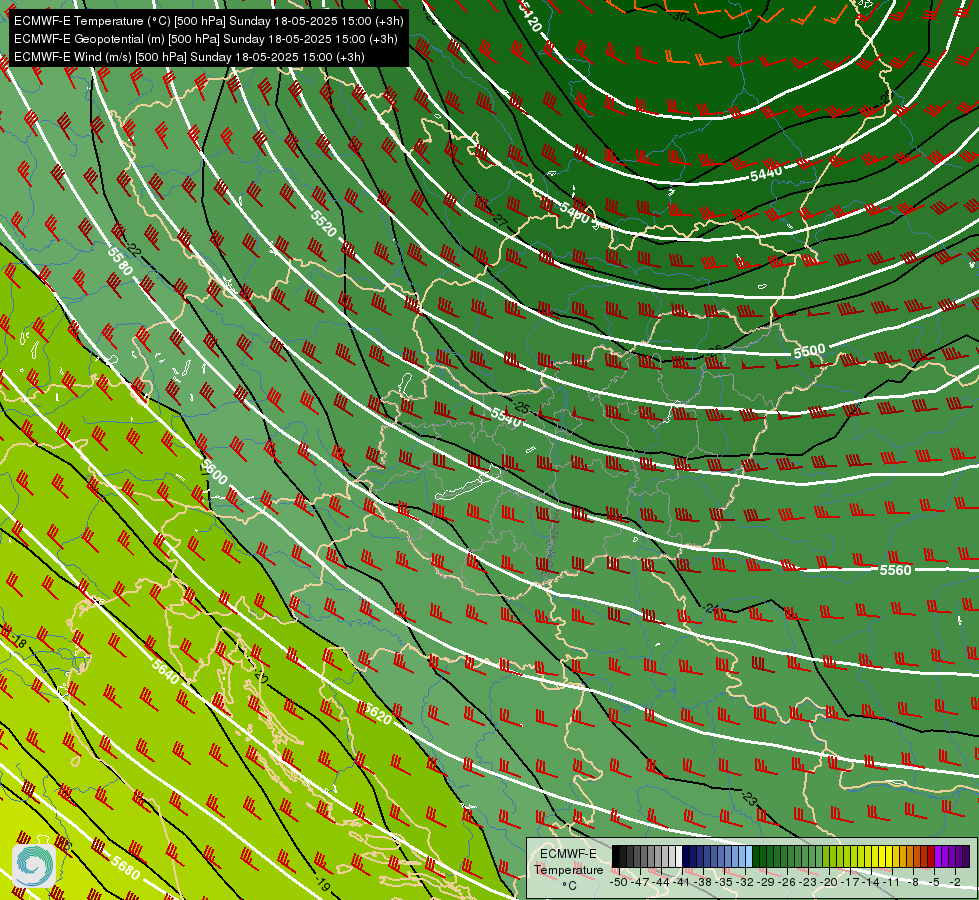This screenshot has width=979, height=900.
Task: Click the -25 isotherm label on map
Action: [x=521, y=408]
